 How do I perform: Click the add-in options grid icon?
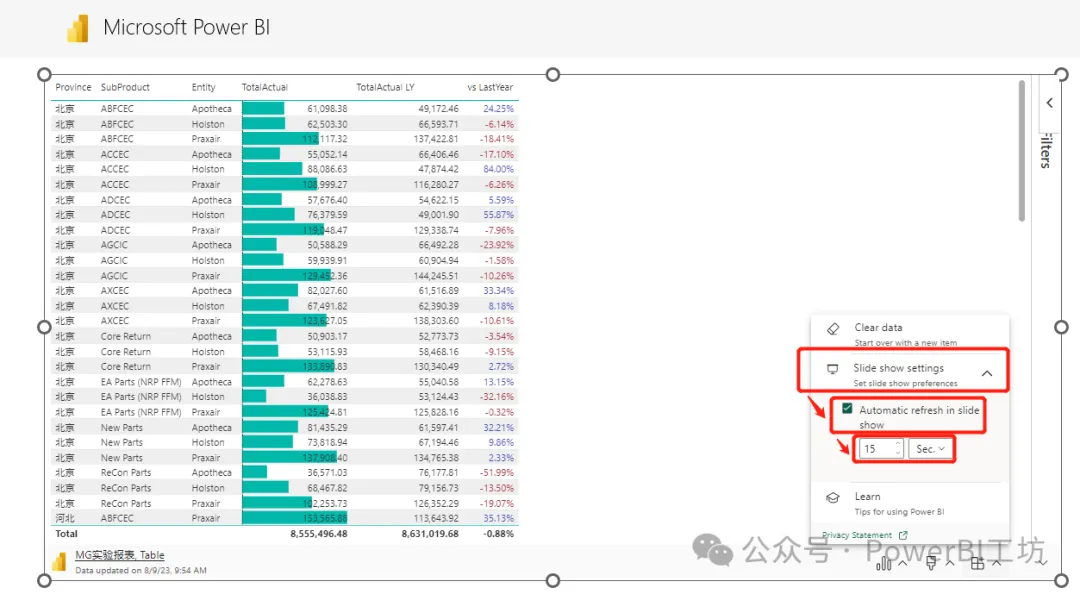977,563
